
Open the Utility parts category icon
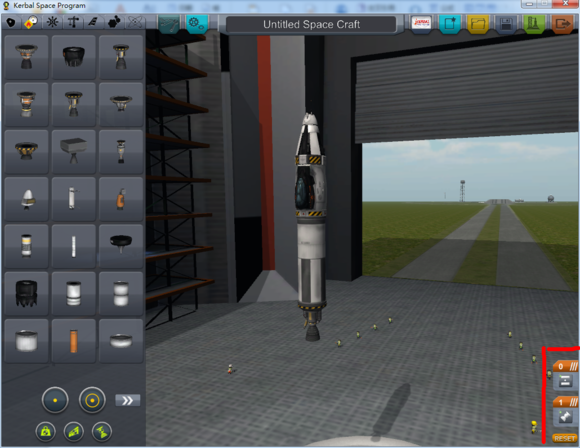pos(114,23)
